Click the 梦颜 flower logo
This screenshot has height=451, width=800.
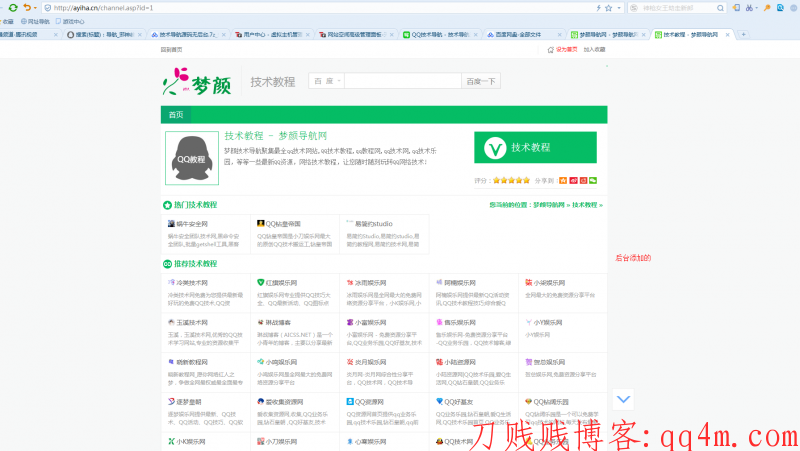[x=197, y=82]
